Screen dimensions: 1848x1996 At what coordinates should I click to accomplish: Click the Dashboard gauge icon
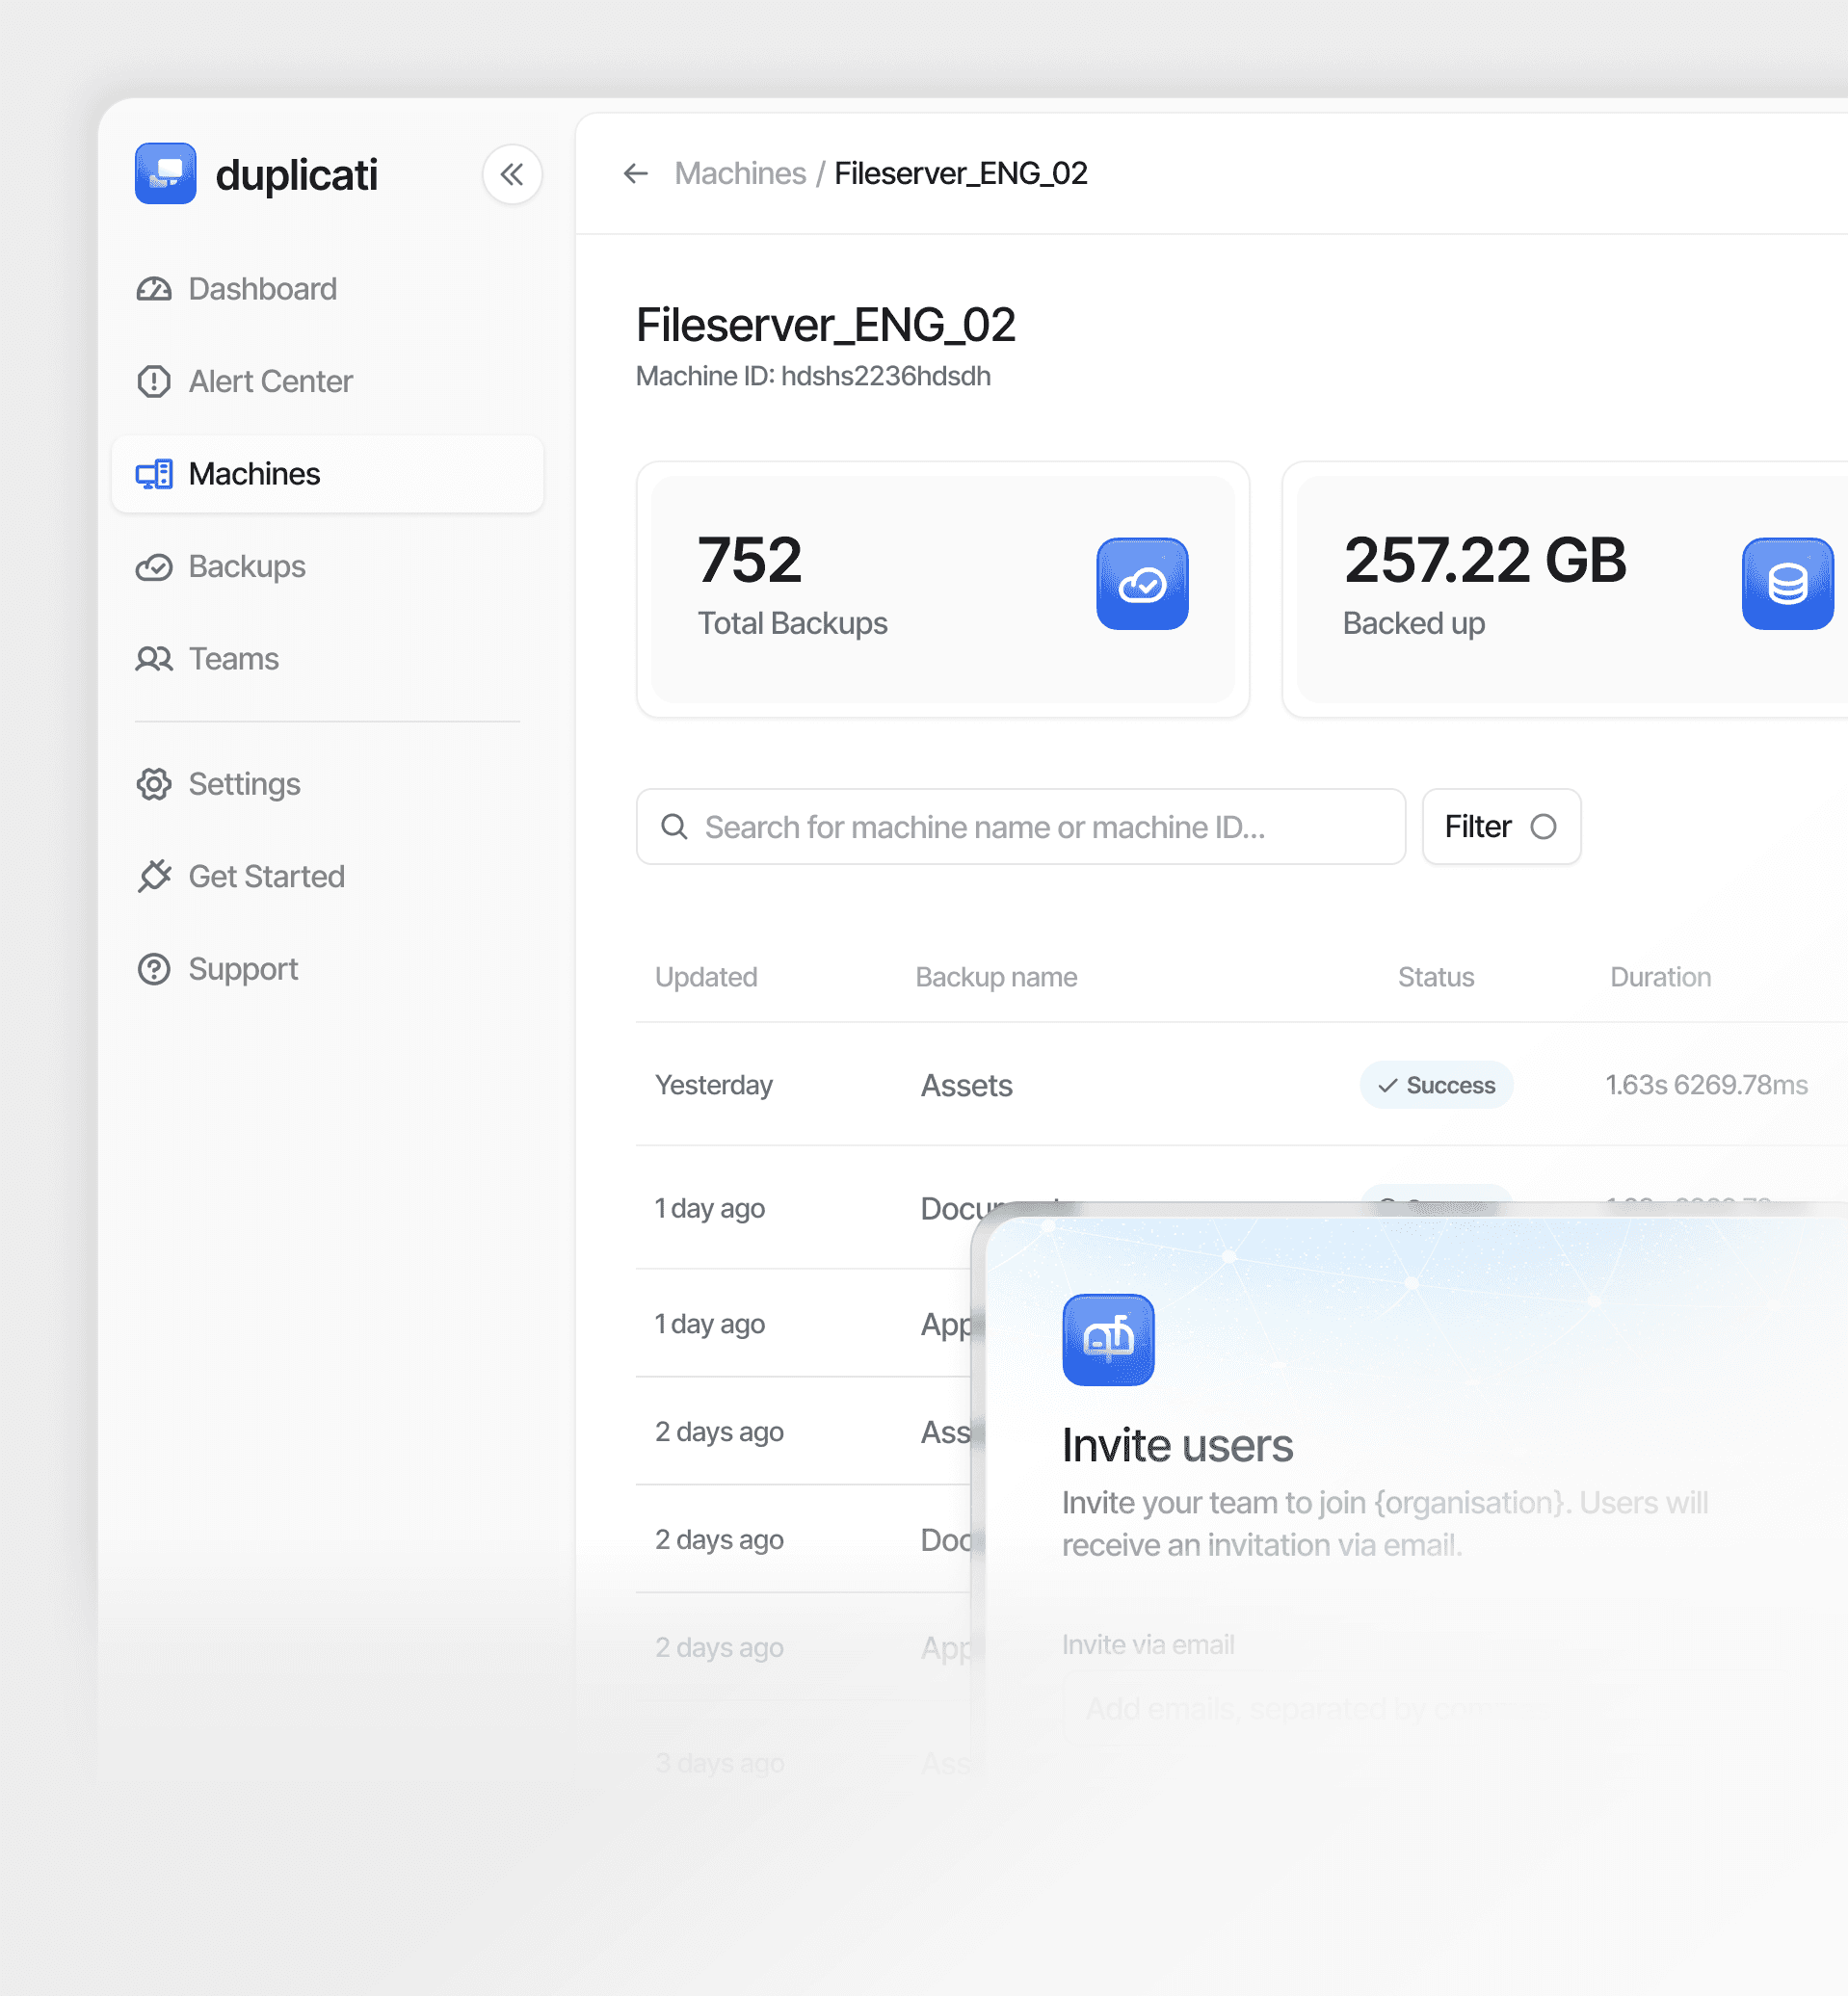(x=154, y=289)
